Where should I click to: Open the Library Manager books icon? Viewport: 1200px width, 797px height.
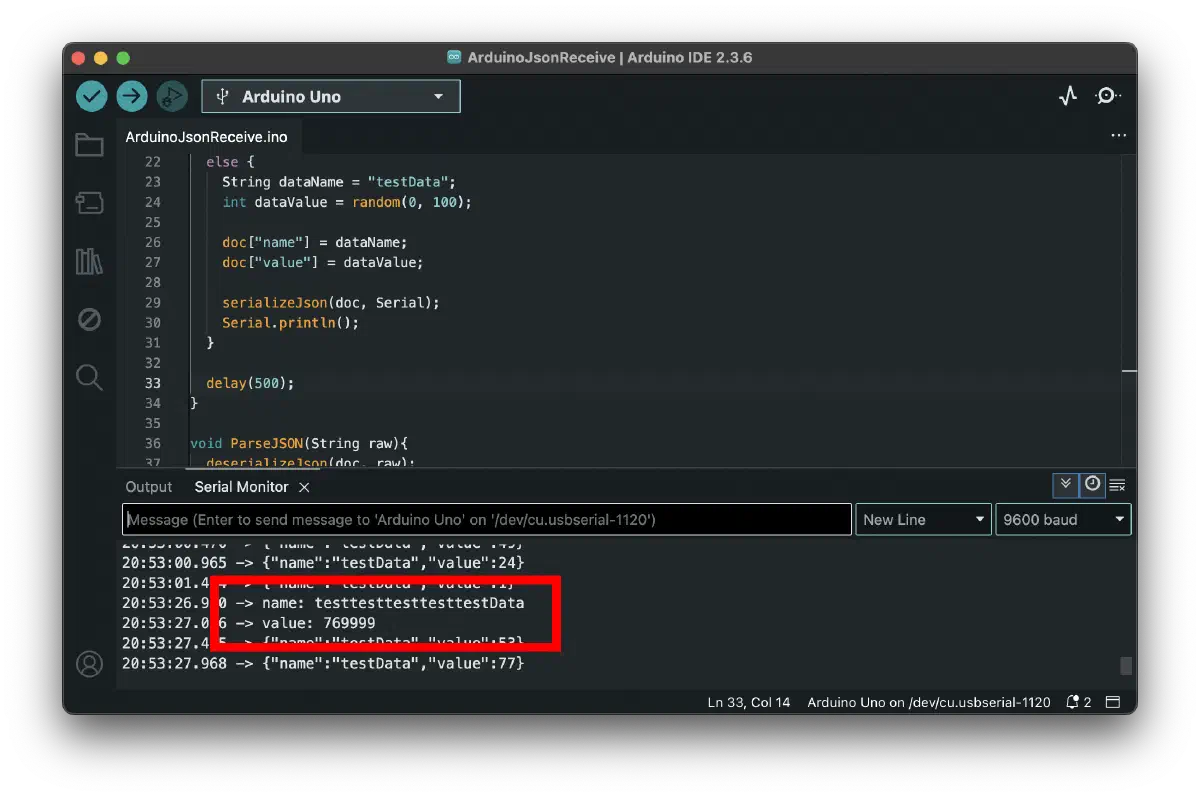click(89, 261)
